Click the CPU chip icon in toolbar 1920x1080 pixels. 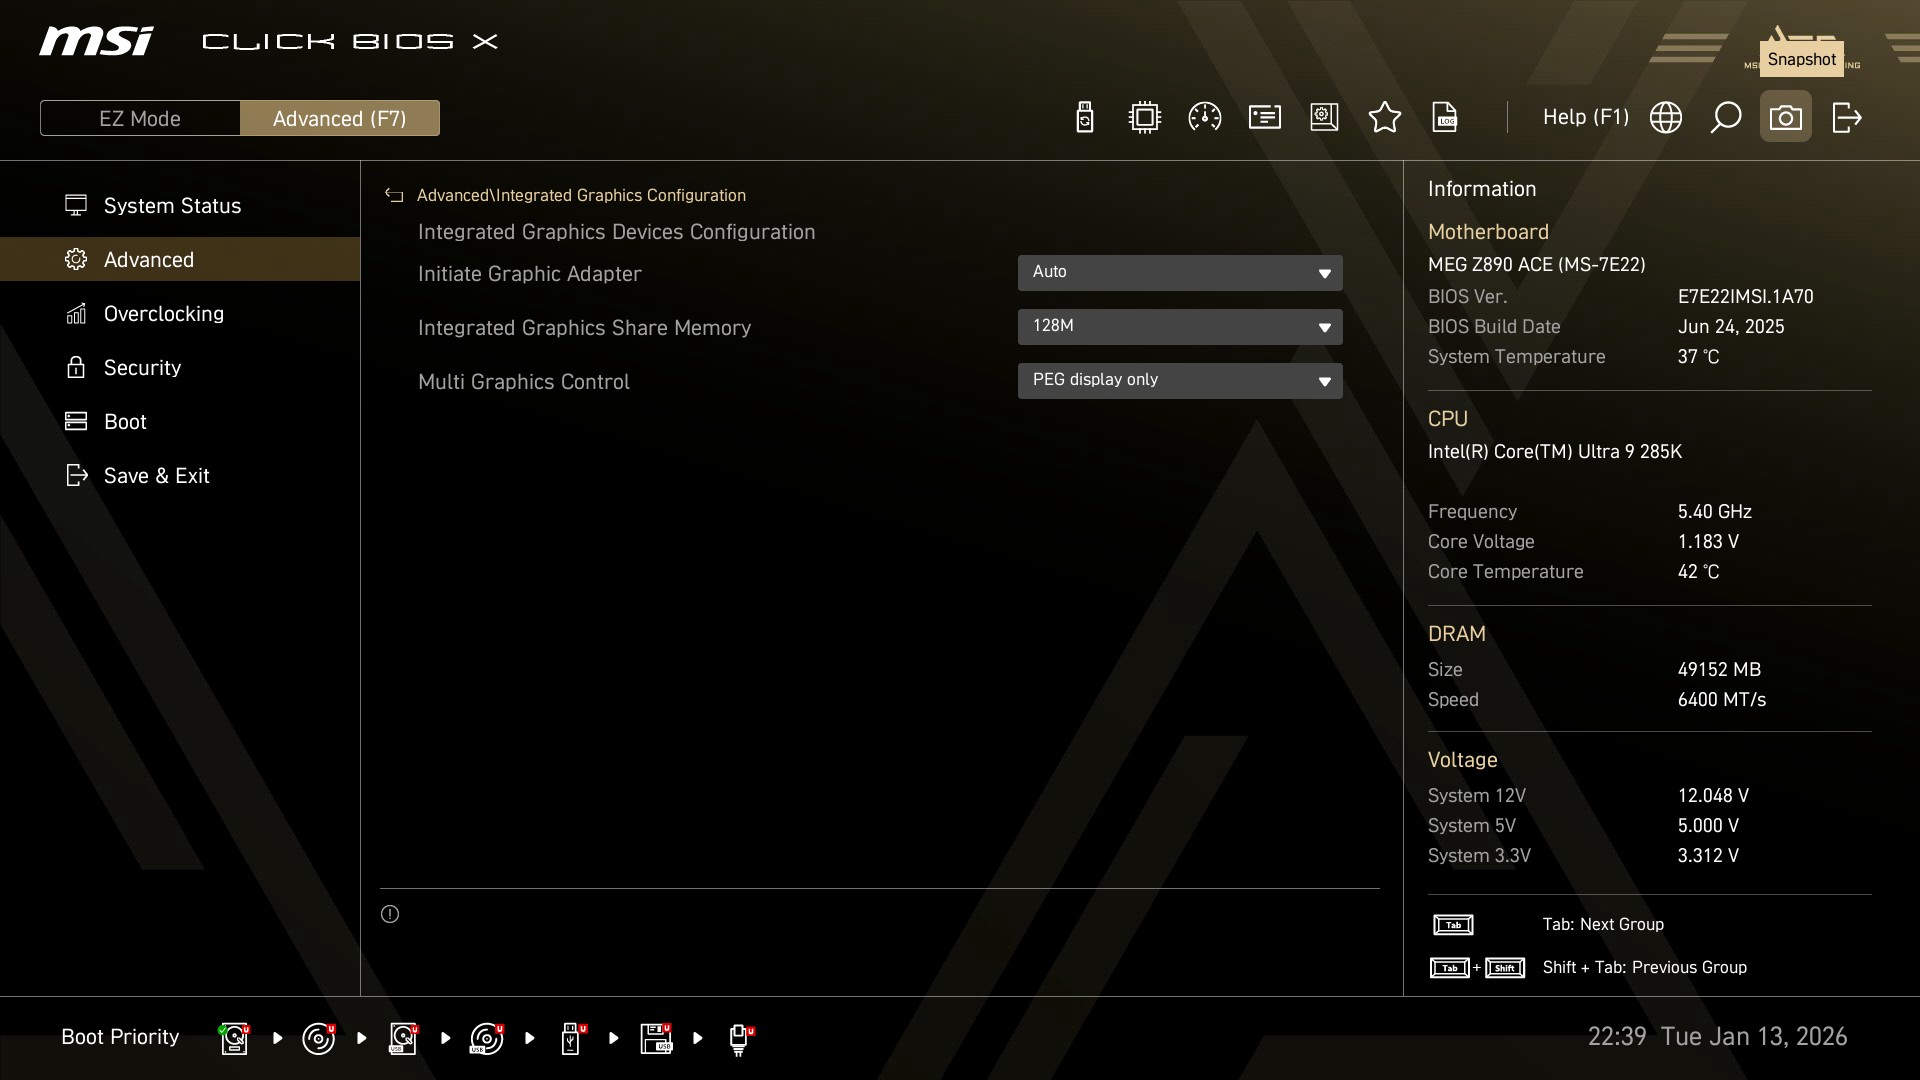[1144, 118]
